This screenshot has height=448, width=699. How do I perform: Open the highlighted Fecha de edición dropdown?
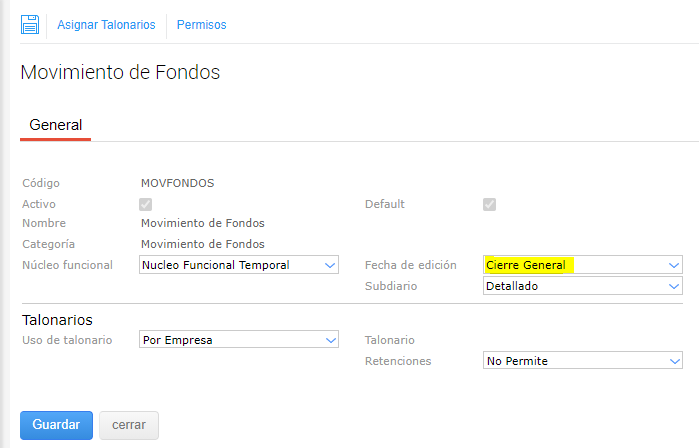tap(582, 265)
